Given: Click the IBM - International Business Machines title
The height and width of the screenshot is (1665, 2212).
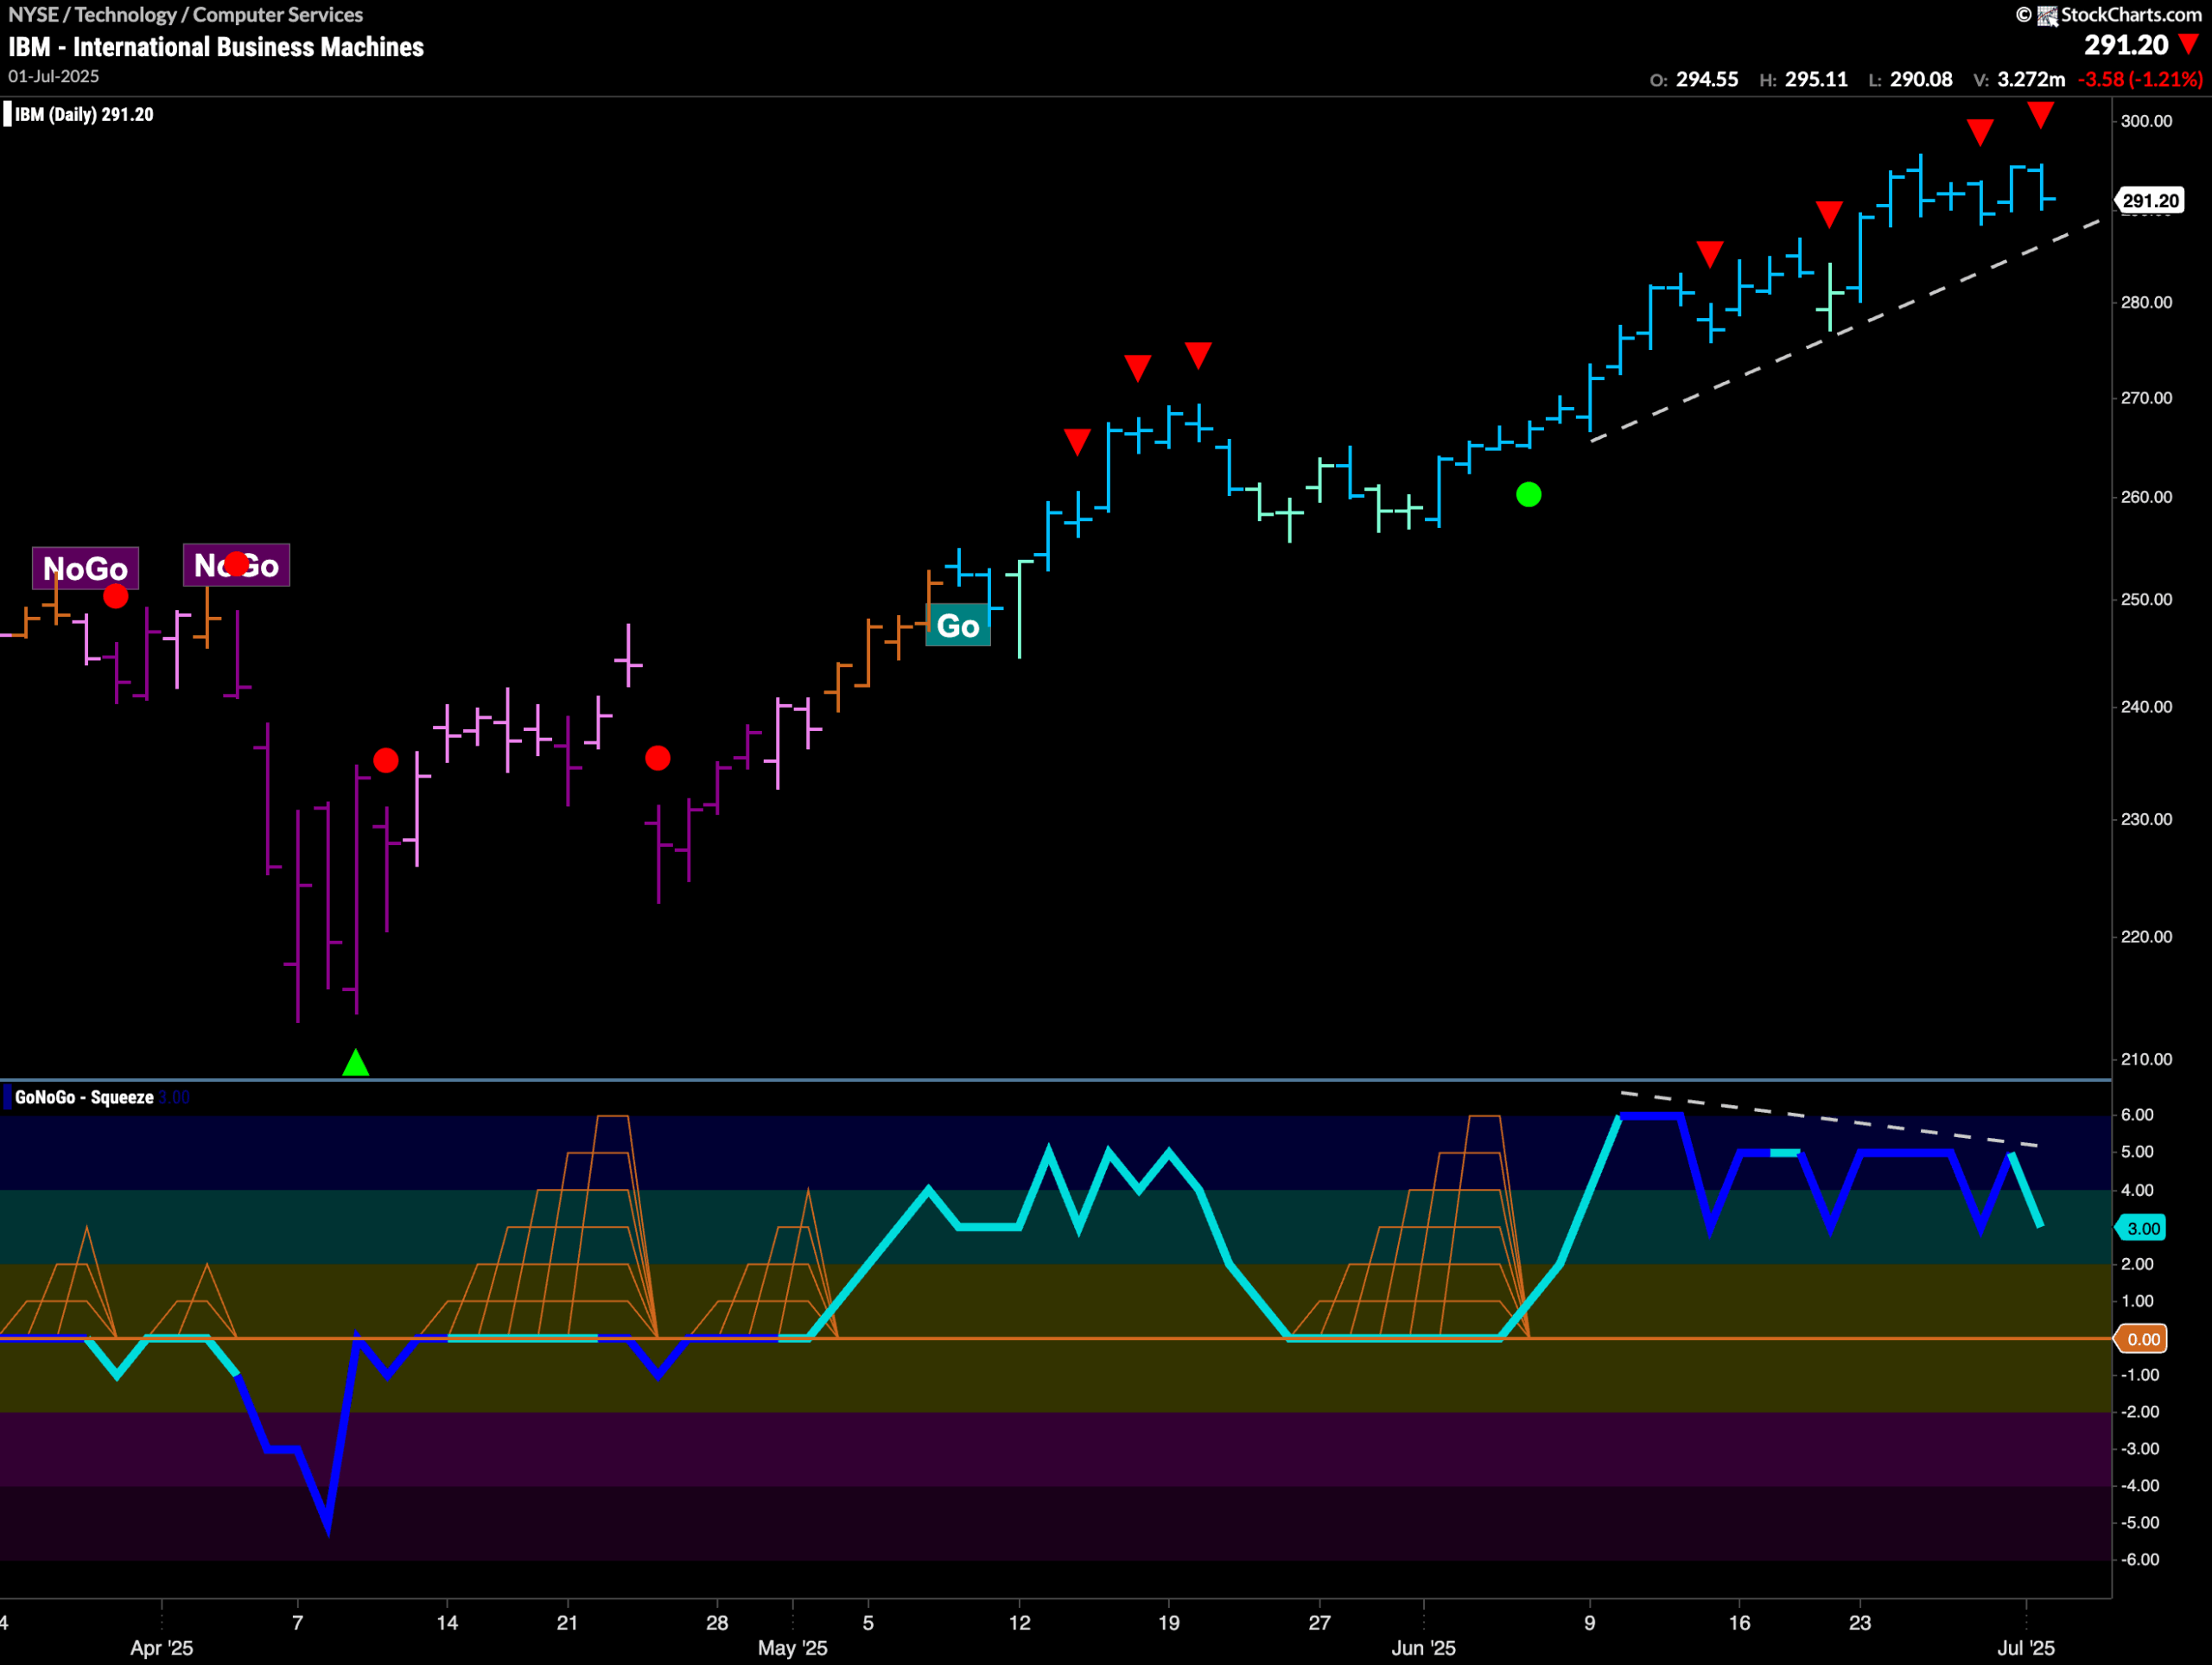Looking at the screenshot, I should pyautogui.click(x=216, y=47).
